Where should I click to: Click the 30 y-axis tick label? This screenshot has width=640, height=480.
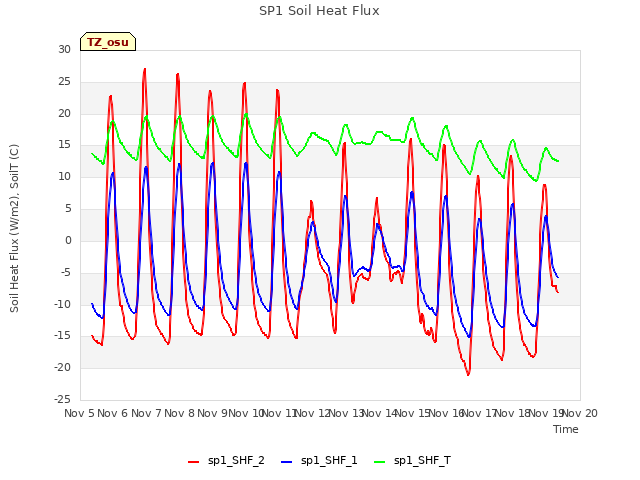pyautogui.click(x=64, y=50)
